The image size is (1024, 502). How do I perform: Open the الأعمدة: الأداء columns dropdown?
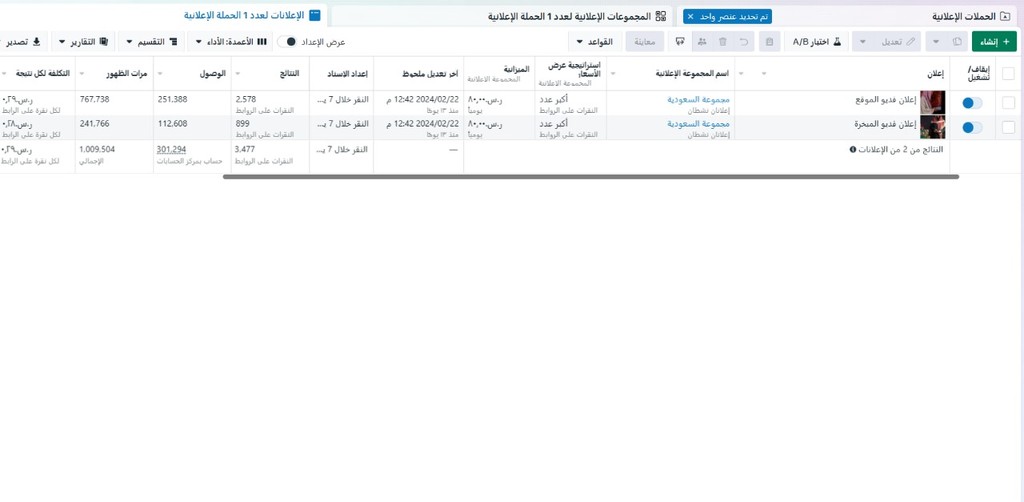(x=231, y=41)
